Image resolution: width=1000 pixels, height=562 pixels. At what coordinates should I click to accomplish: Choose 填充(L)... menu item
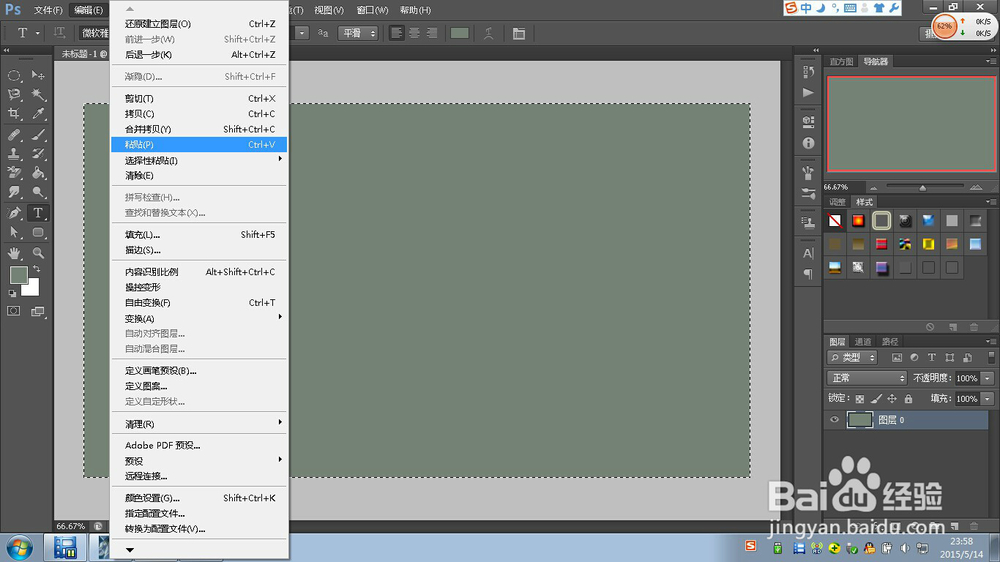[199, 235]
